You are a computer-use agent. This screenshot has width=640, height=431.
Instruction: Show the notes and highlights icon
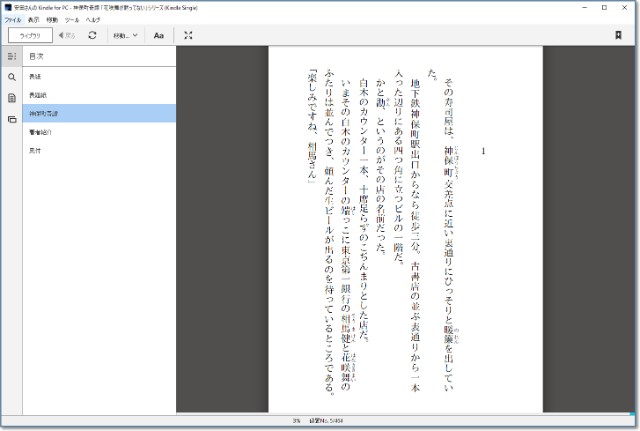click(12, 98)
